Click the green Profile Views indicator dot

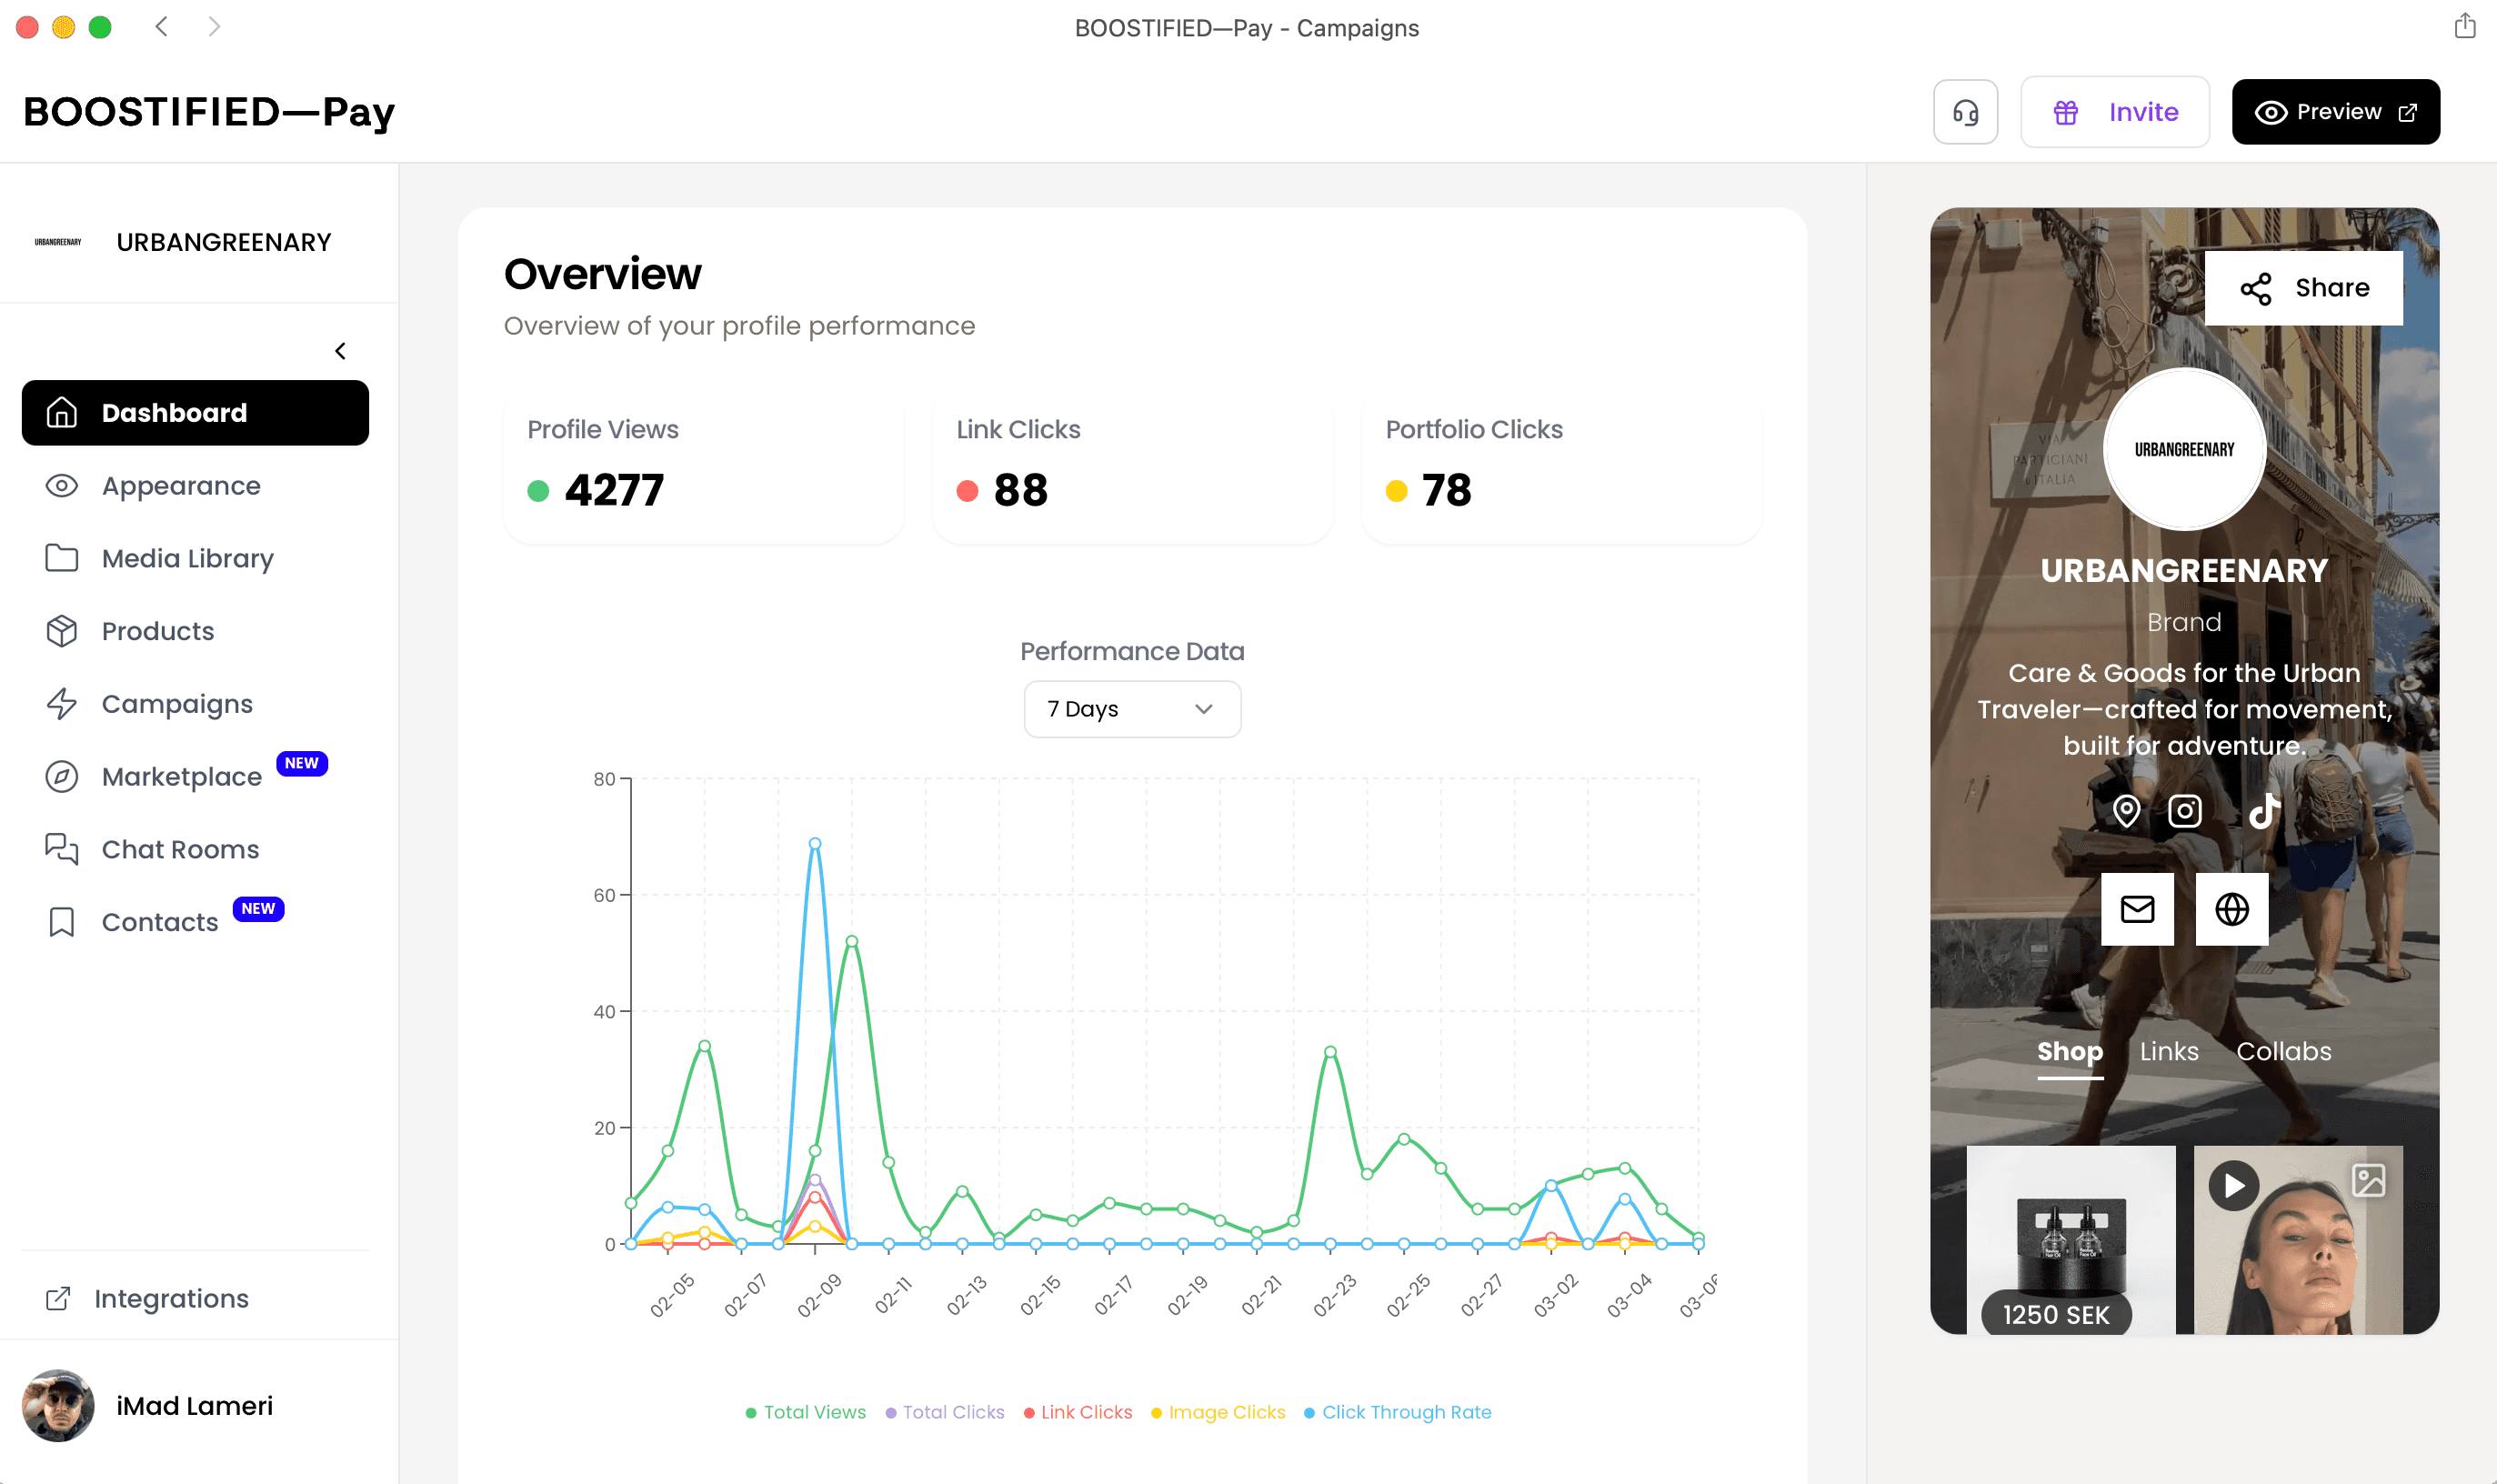pos(538,491)
